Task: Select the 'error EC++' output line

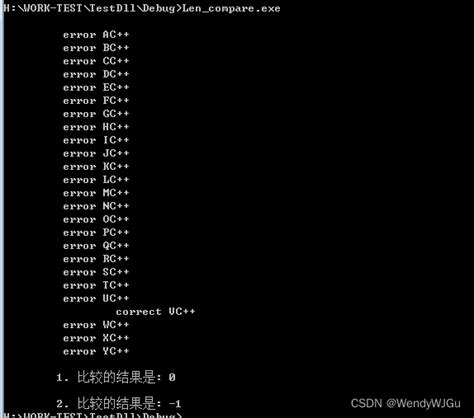Action: pos(96,88)
